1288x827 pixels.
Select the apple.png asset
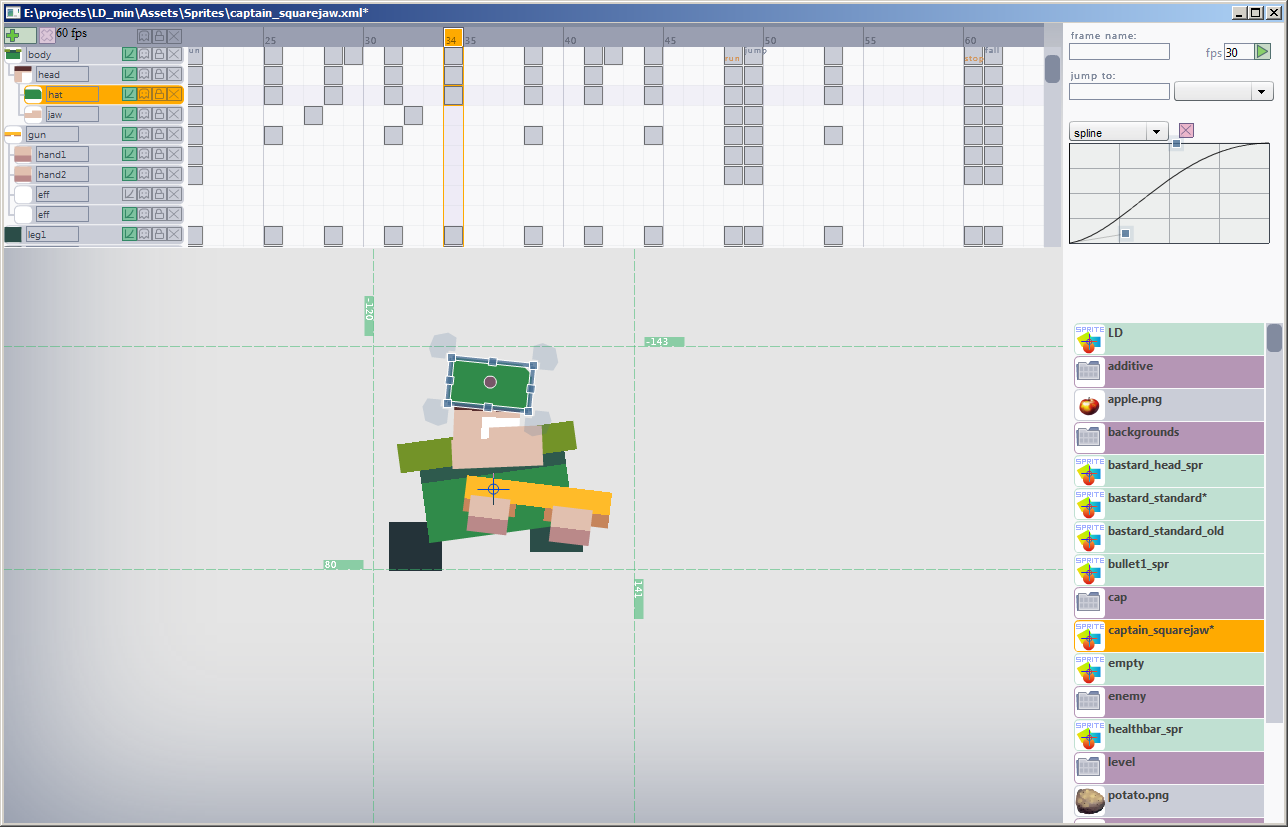(1169, 405)
